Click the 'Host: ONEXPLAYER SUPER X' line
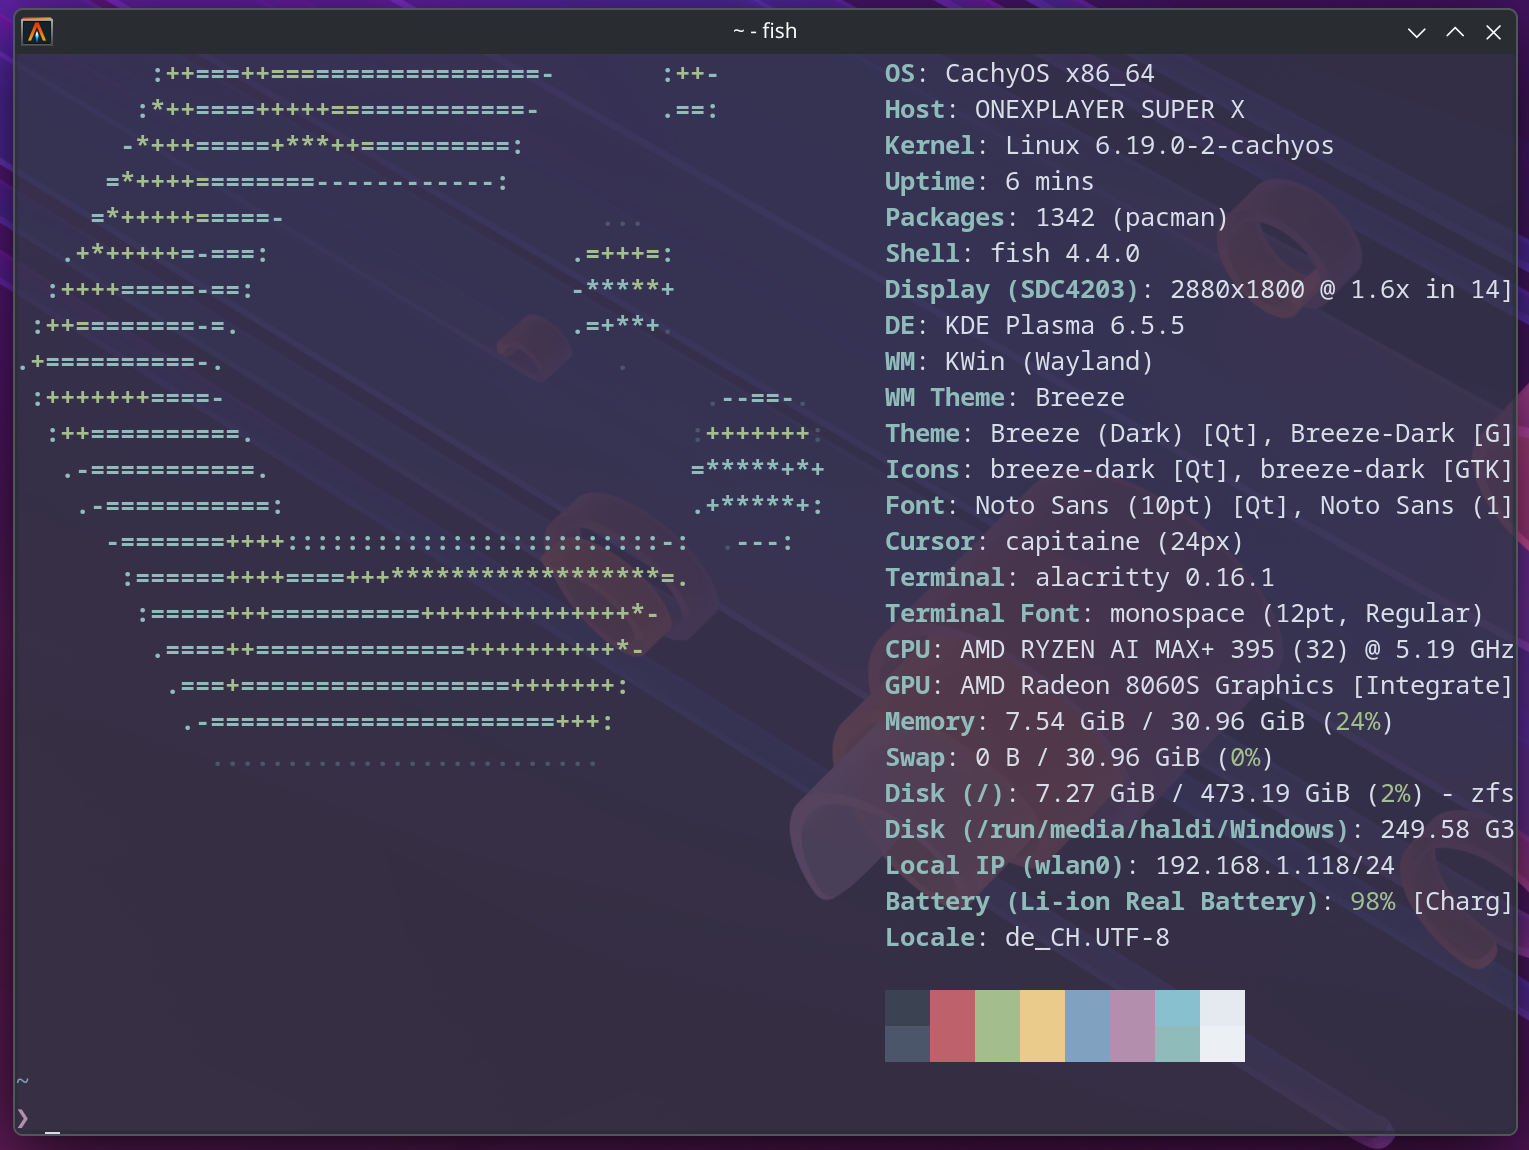1529x1150 pixels. (x=1065, y=110)
